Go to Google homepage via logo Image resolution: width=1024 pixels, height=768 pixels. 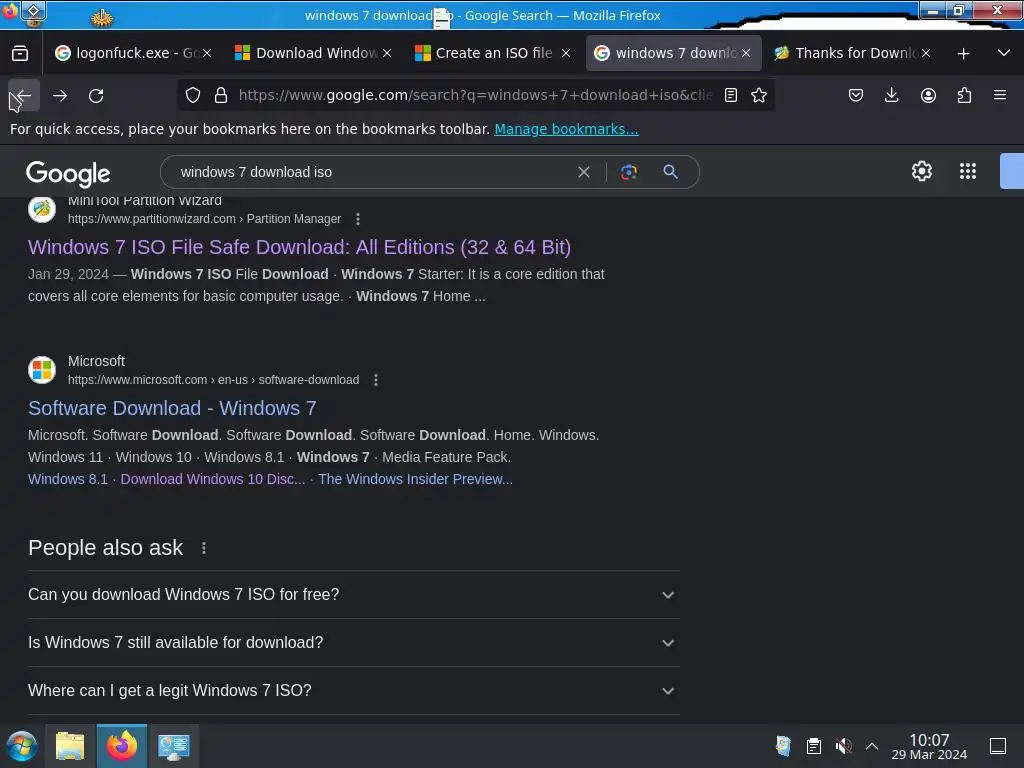click(68, 173)
